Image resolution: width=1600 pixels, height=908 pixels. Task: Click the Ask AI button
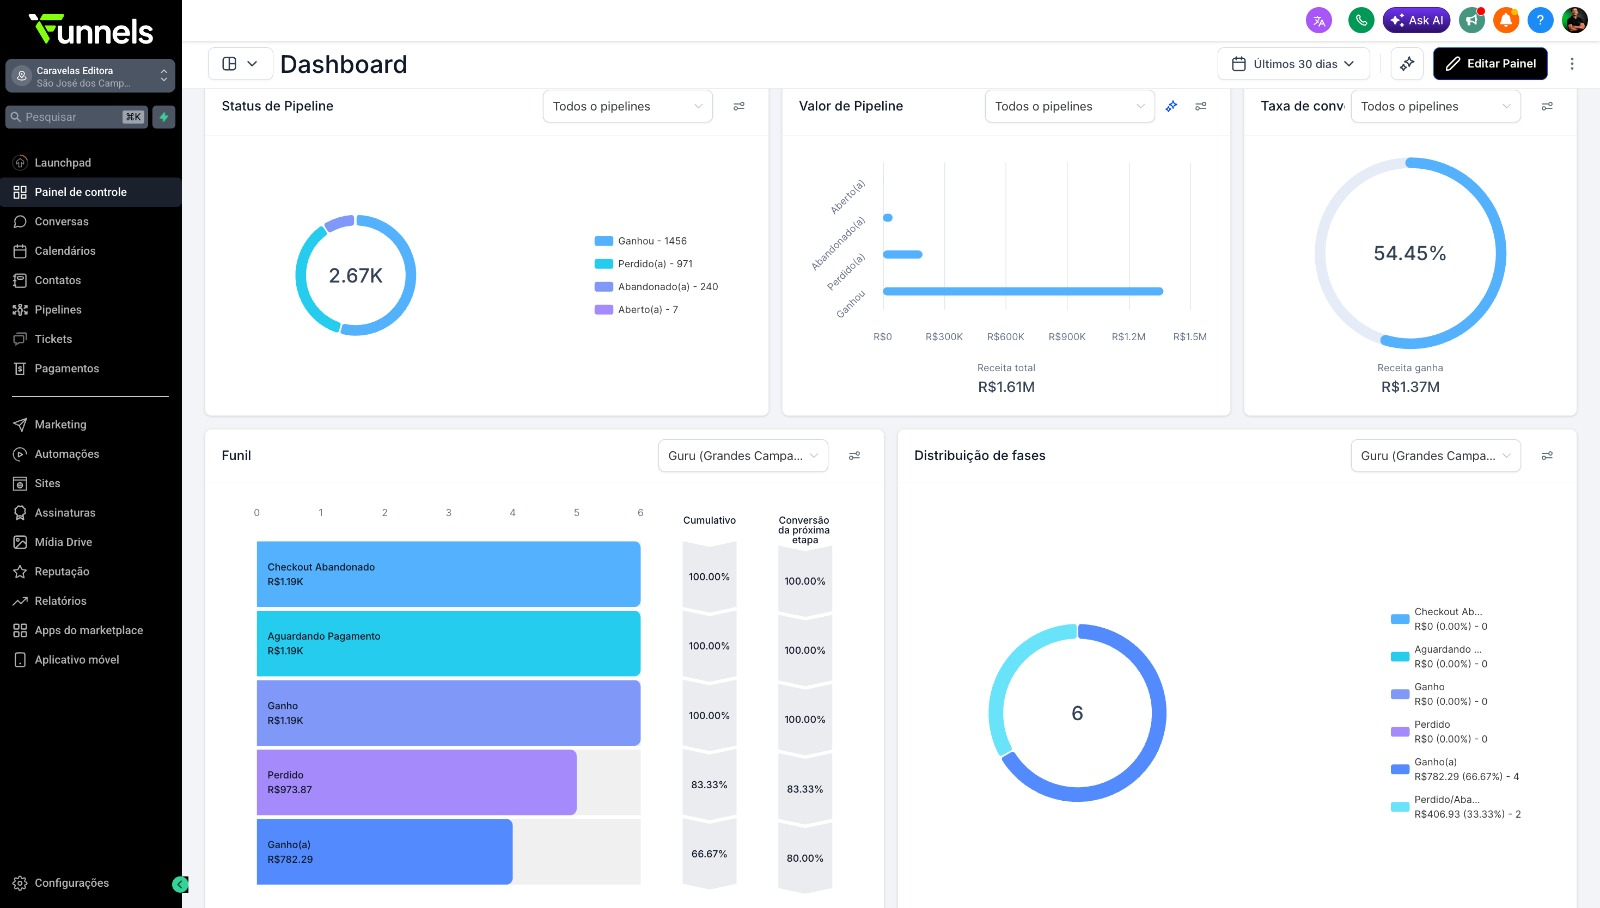(x=1416, y=20)
